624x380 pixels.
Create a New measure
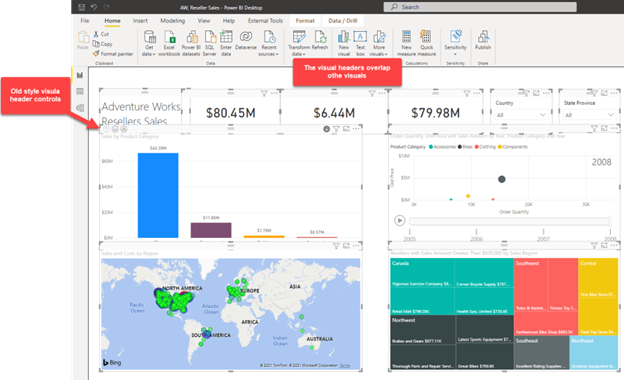click(406, 43)
